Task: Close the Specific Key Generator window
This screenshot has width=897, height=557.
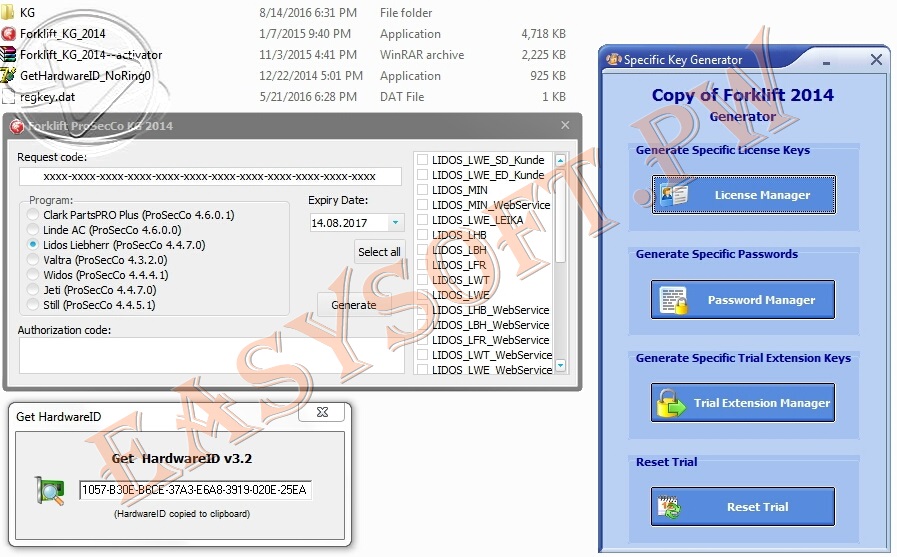Action: [876, 59]
